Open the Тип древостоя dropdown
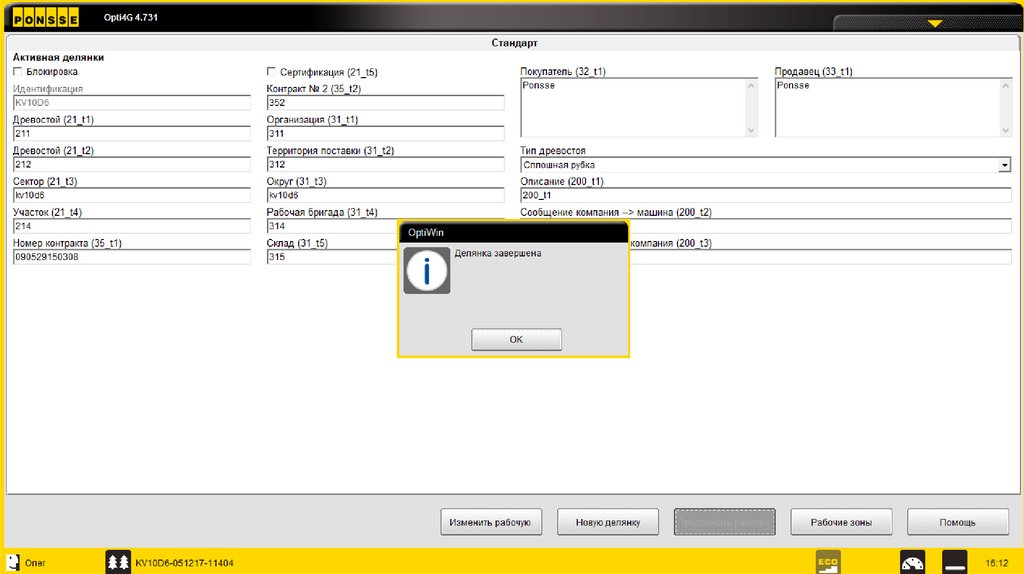The image size is (1024, 574). click(x=1004, y=165)
